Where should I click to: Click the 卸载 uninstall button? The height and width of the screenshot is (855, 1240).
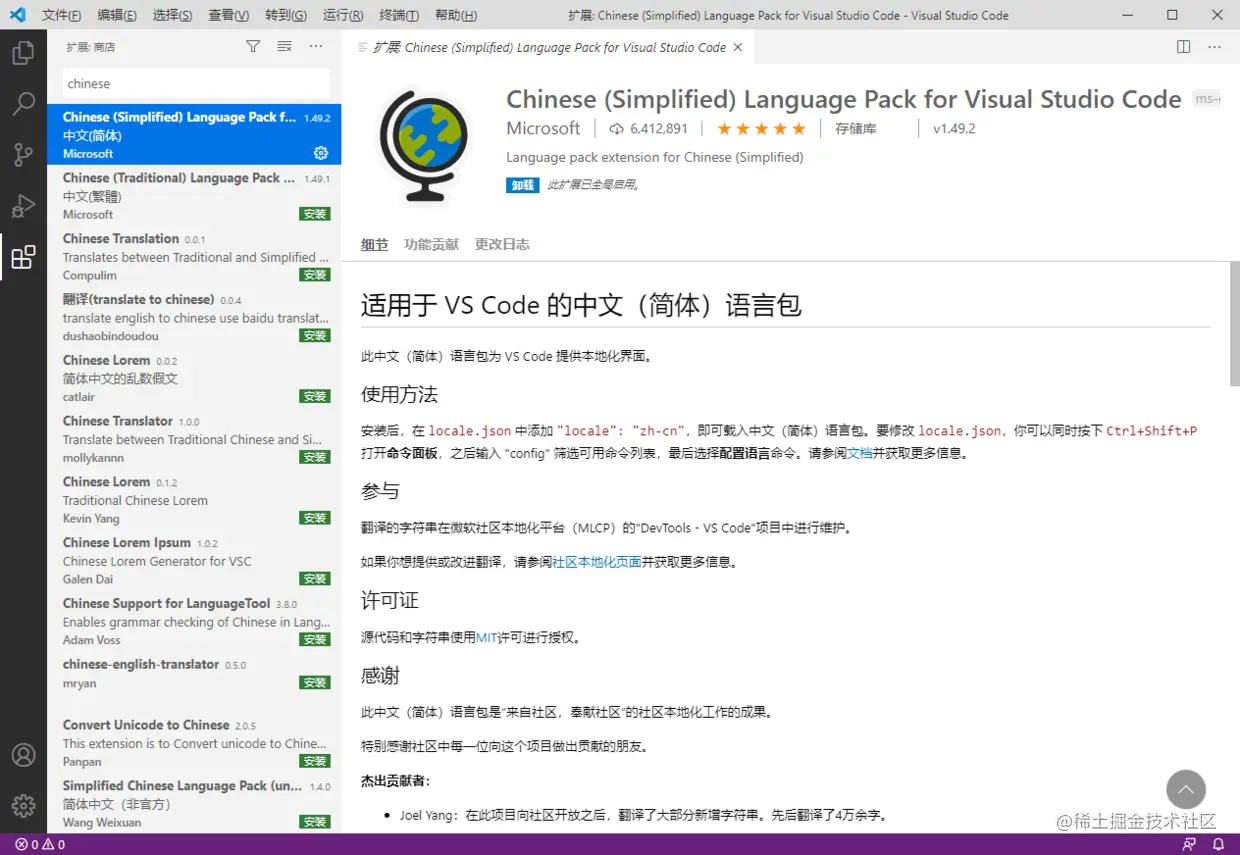click(522, 185)
